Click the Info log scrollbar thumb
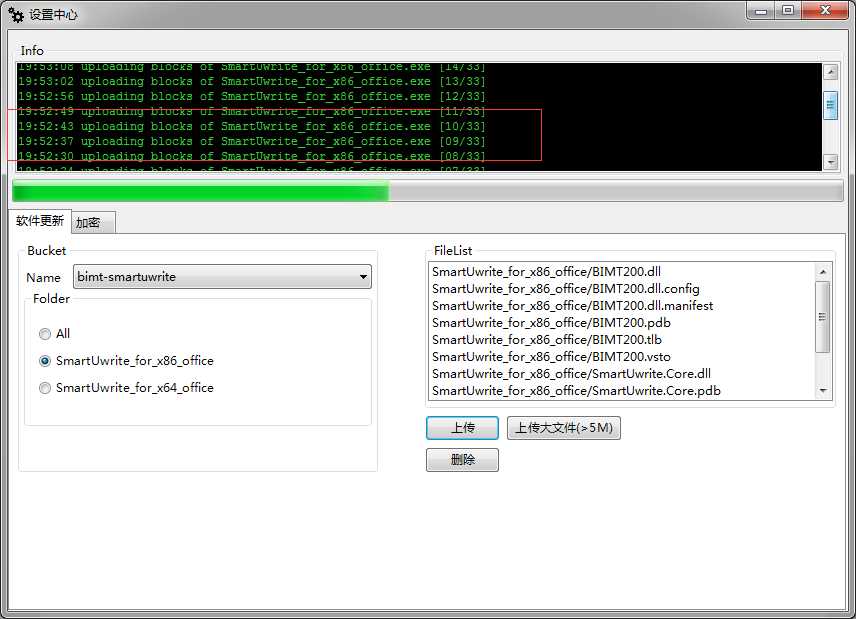The width and height of the screenshot is (856, 619). [x=830, y=105]
